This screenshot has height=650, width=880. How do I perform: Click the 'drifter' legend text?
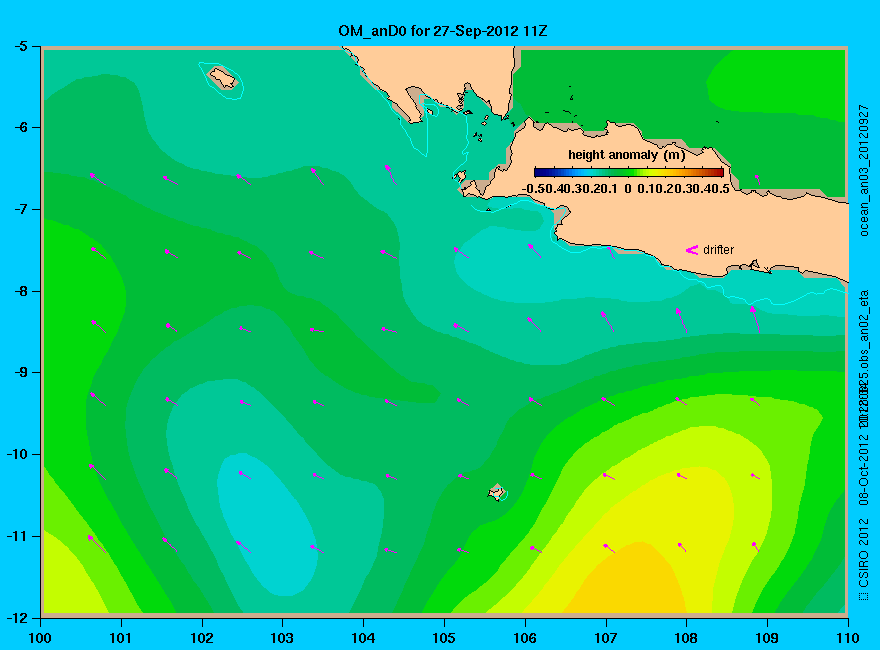718,250
